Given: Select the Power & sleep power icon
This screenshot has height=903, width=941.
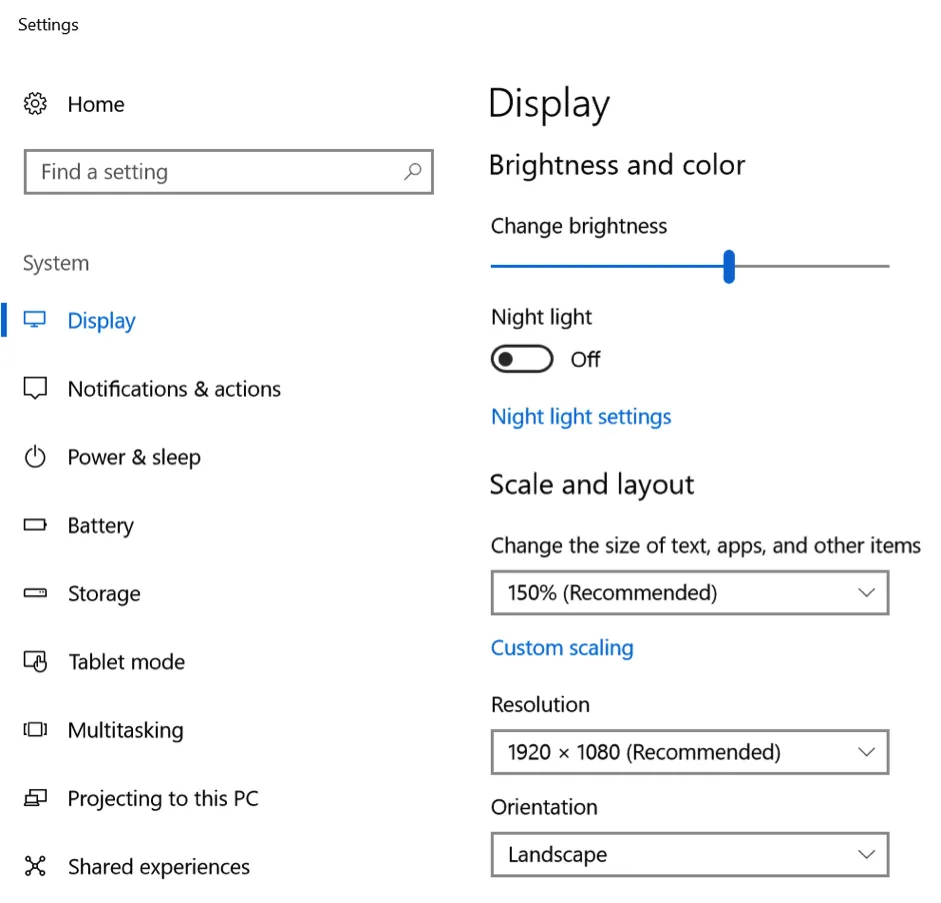Looking at the screenshot, I should pos(35,457).
